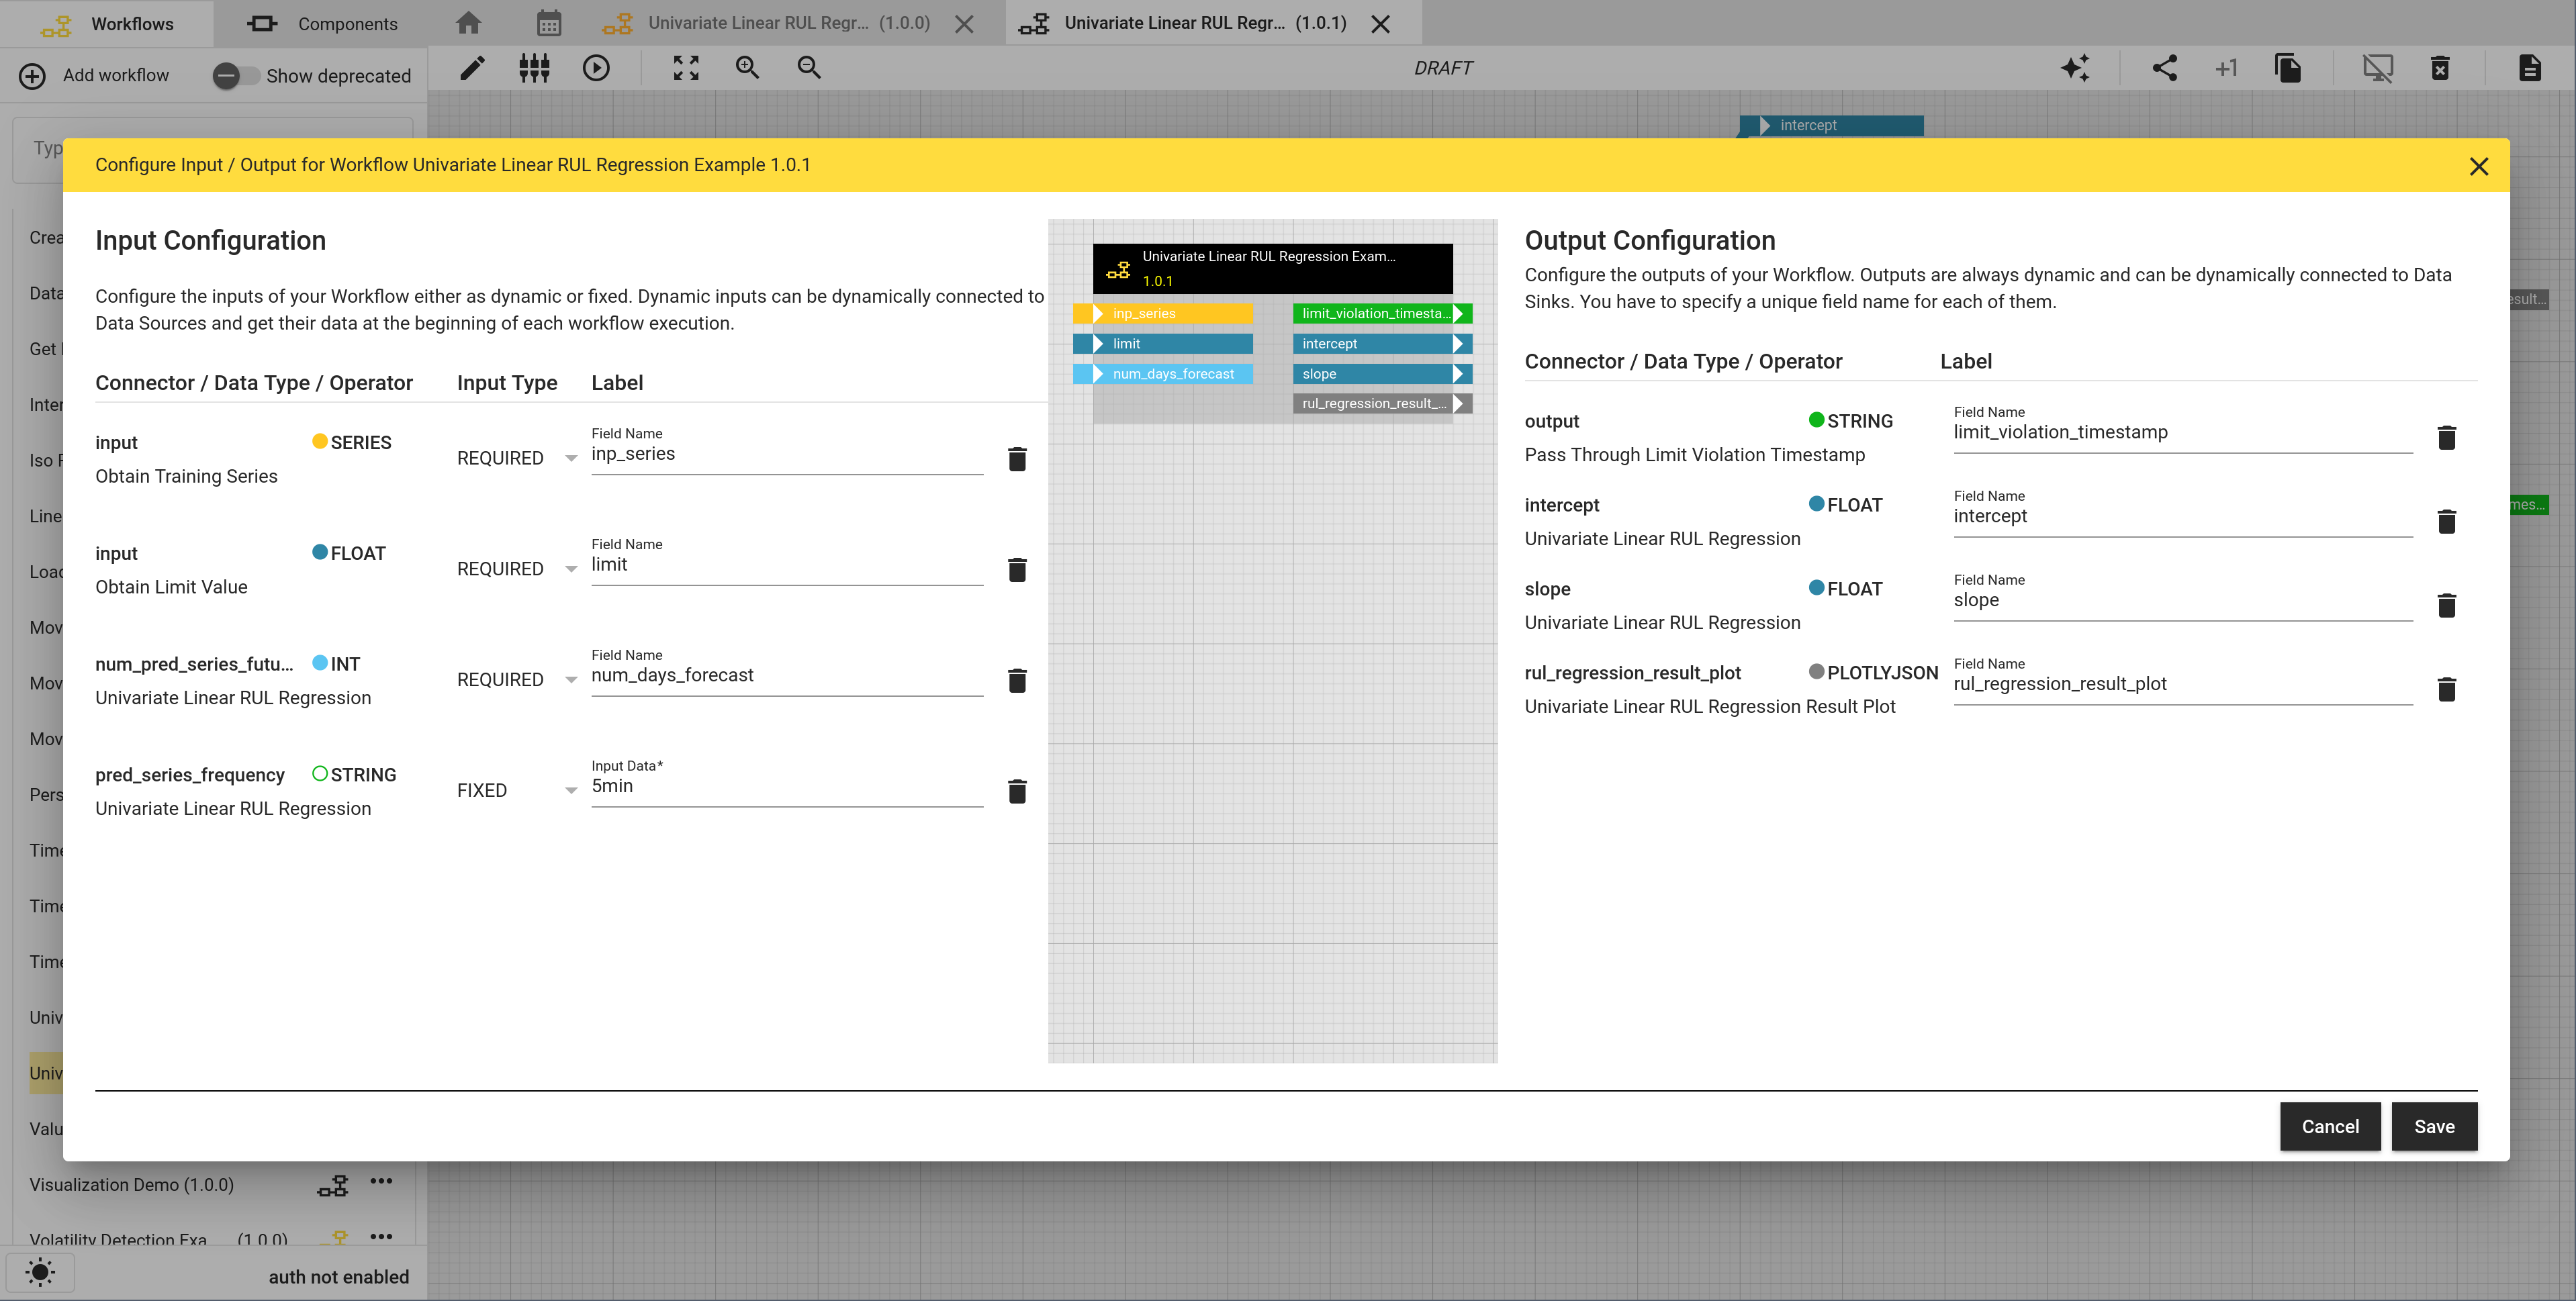Open the calendar dashboard icon tab
Viewport: 2576px width, 1301px height.
point(549,23)
